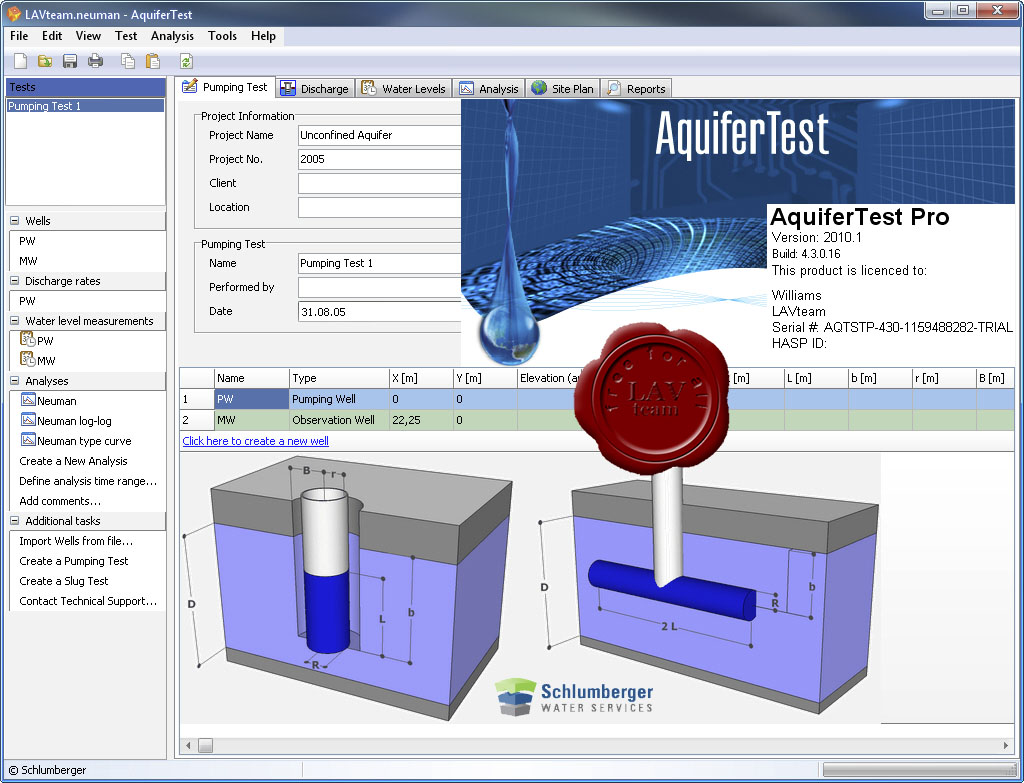Click the Paste clipboard toolbar icon
The height and width of the screenshot is (783, 1024).
153,61
